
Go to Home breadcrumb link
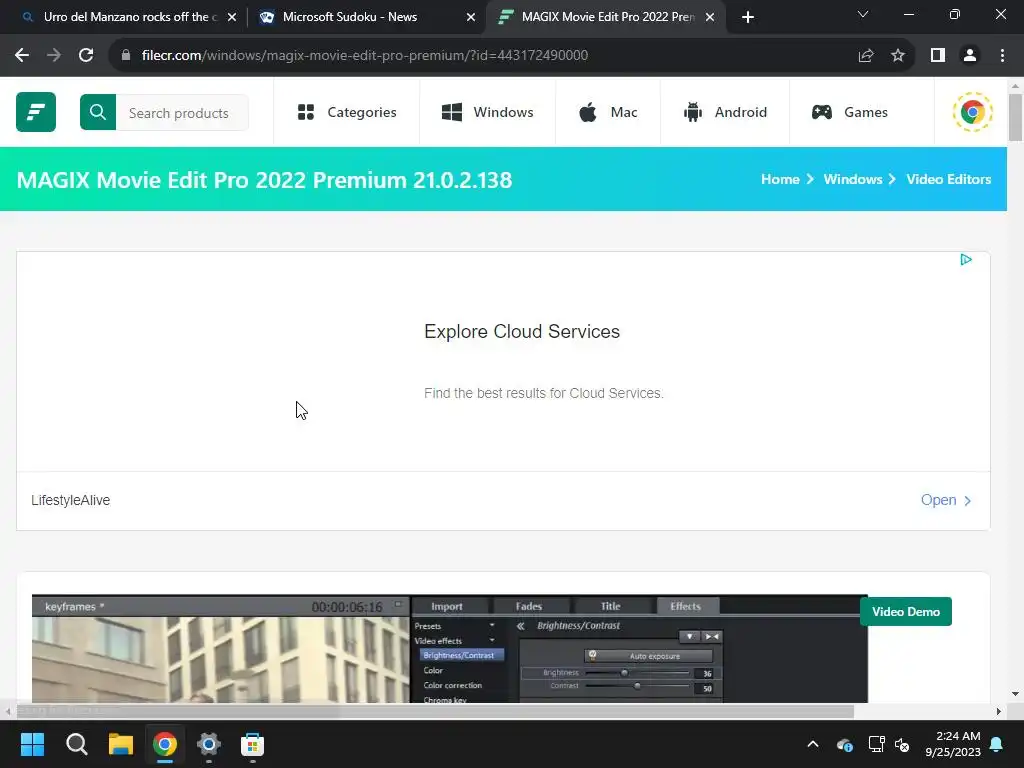[780, 179]
